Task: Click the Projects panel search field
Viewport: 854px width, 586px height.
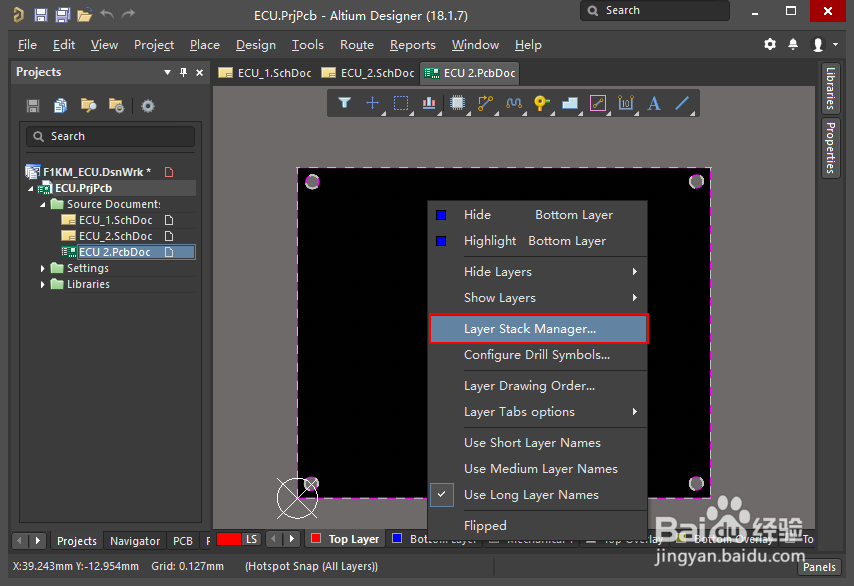Action: (110, 136)
